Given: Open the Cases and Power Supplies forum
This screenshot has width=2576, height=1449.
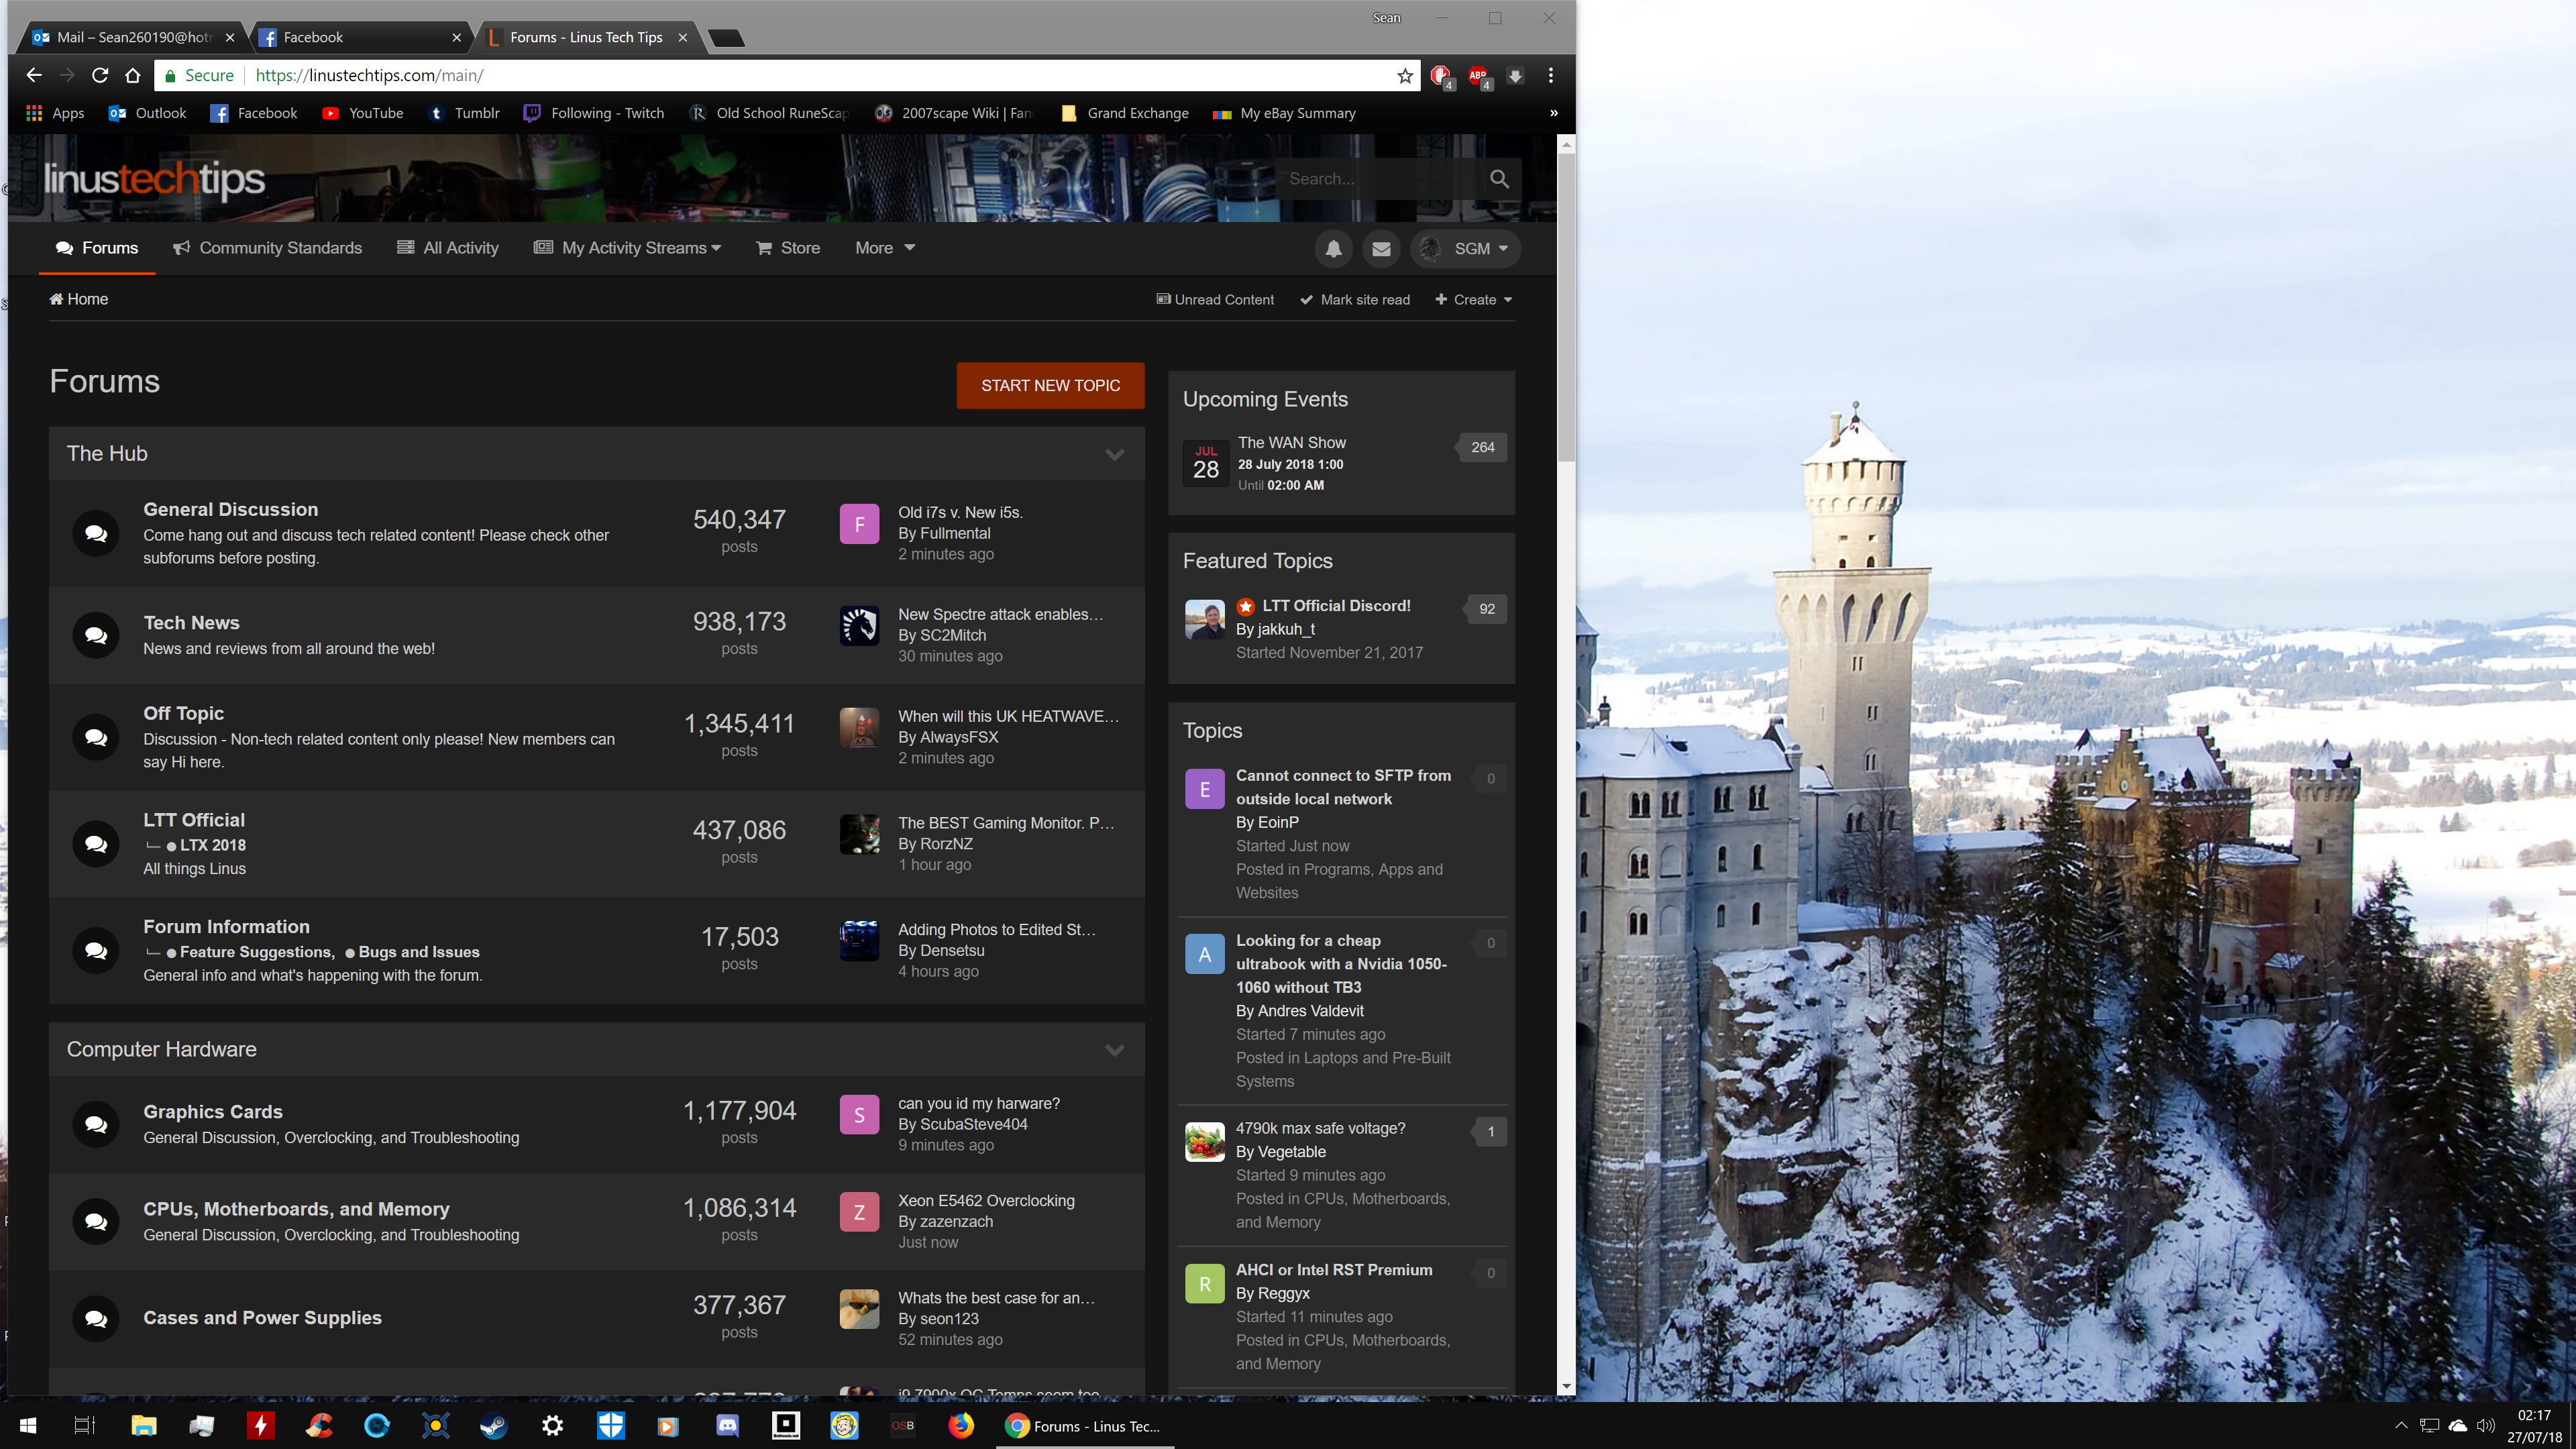Looking at the screenshot, I should [x=262, y=1318].
